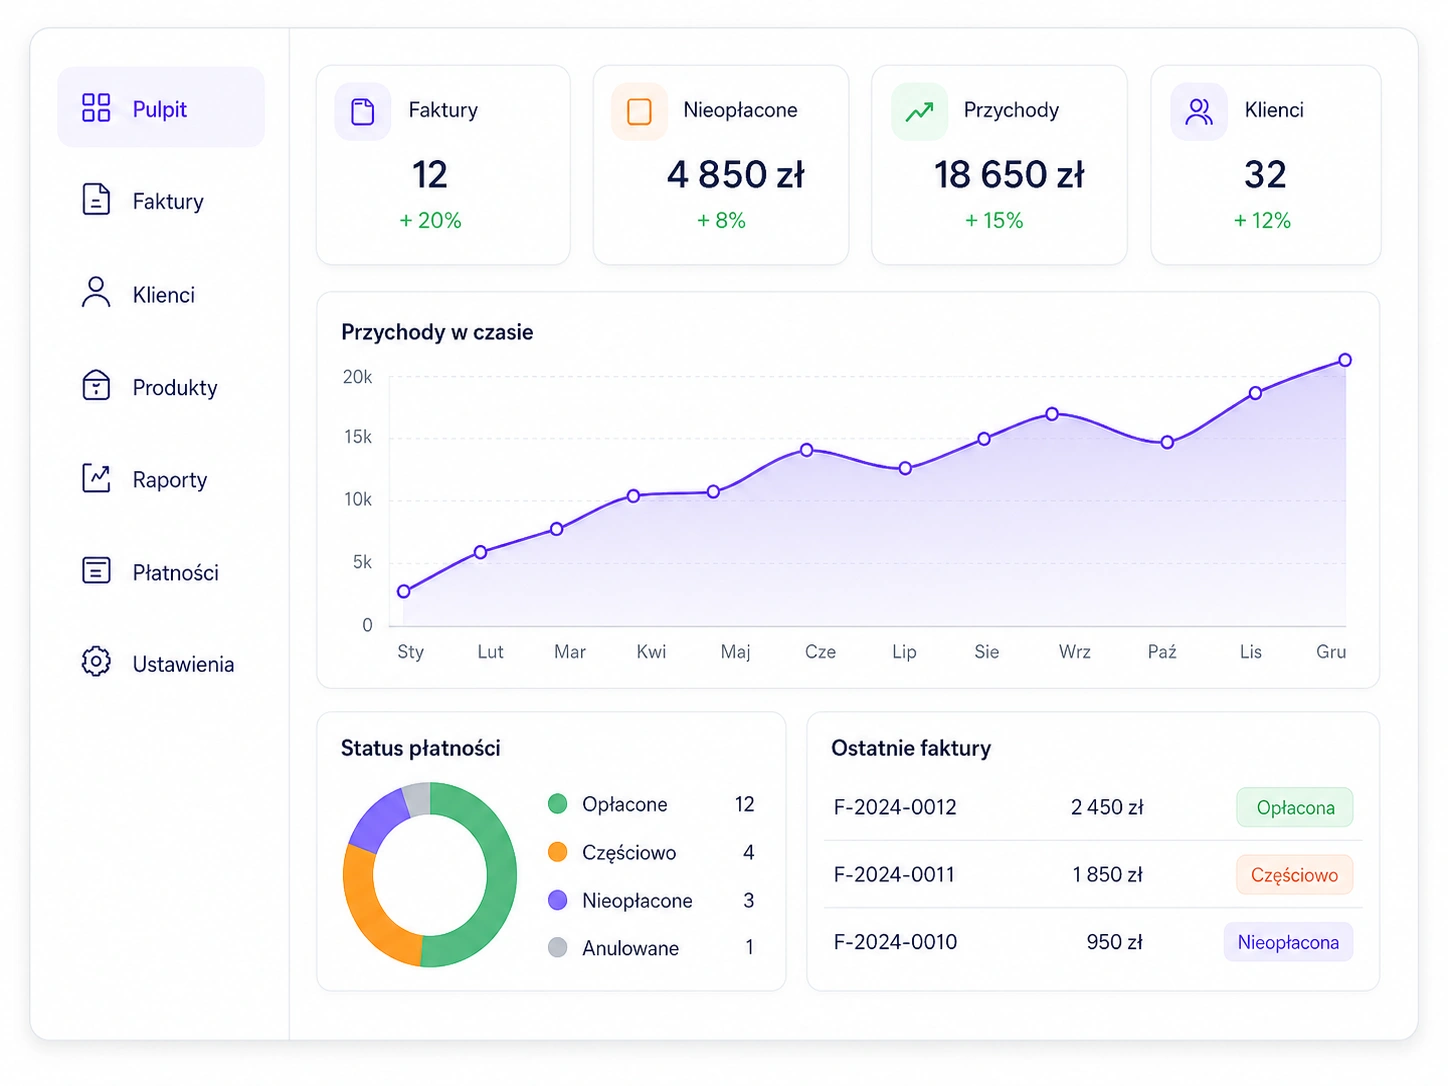This screenshot has height=1086, width=1448.
Task: Click the Status płatności heading
Action: point(420,748)
